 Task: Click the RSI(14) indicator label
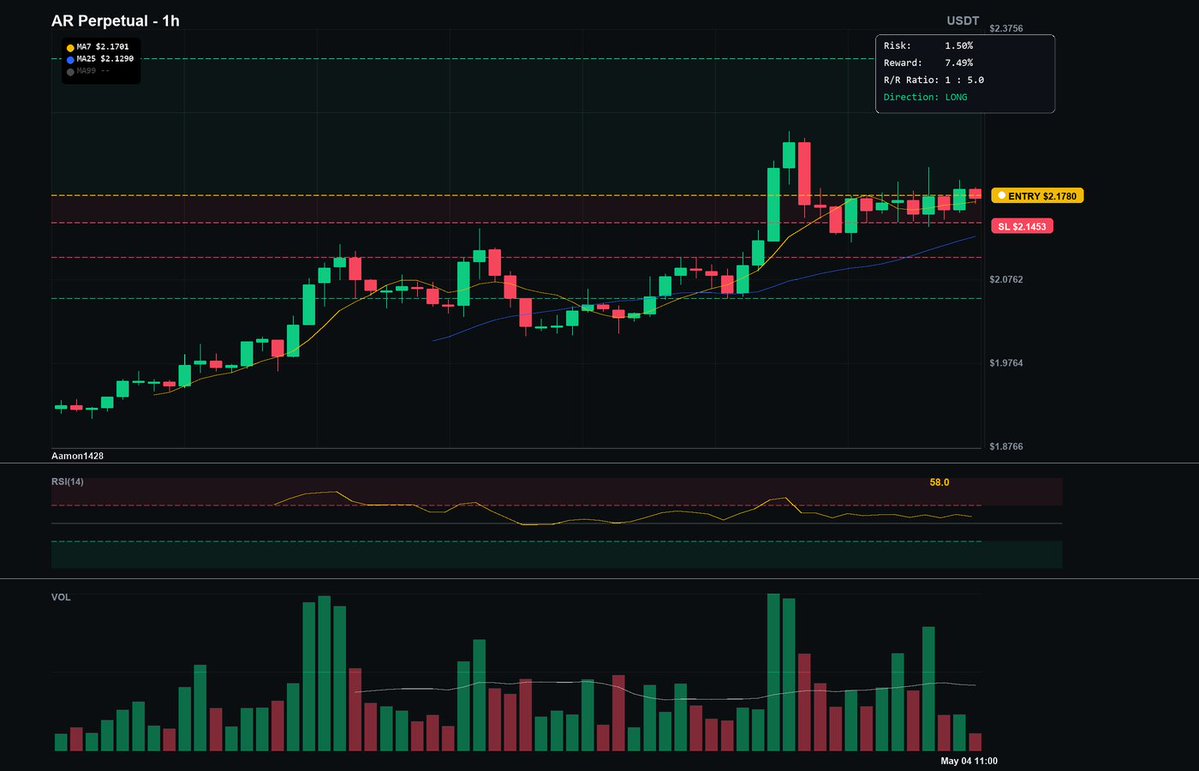point(67,482)
